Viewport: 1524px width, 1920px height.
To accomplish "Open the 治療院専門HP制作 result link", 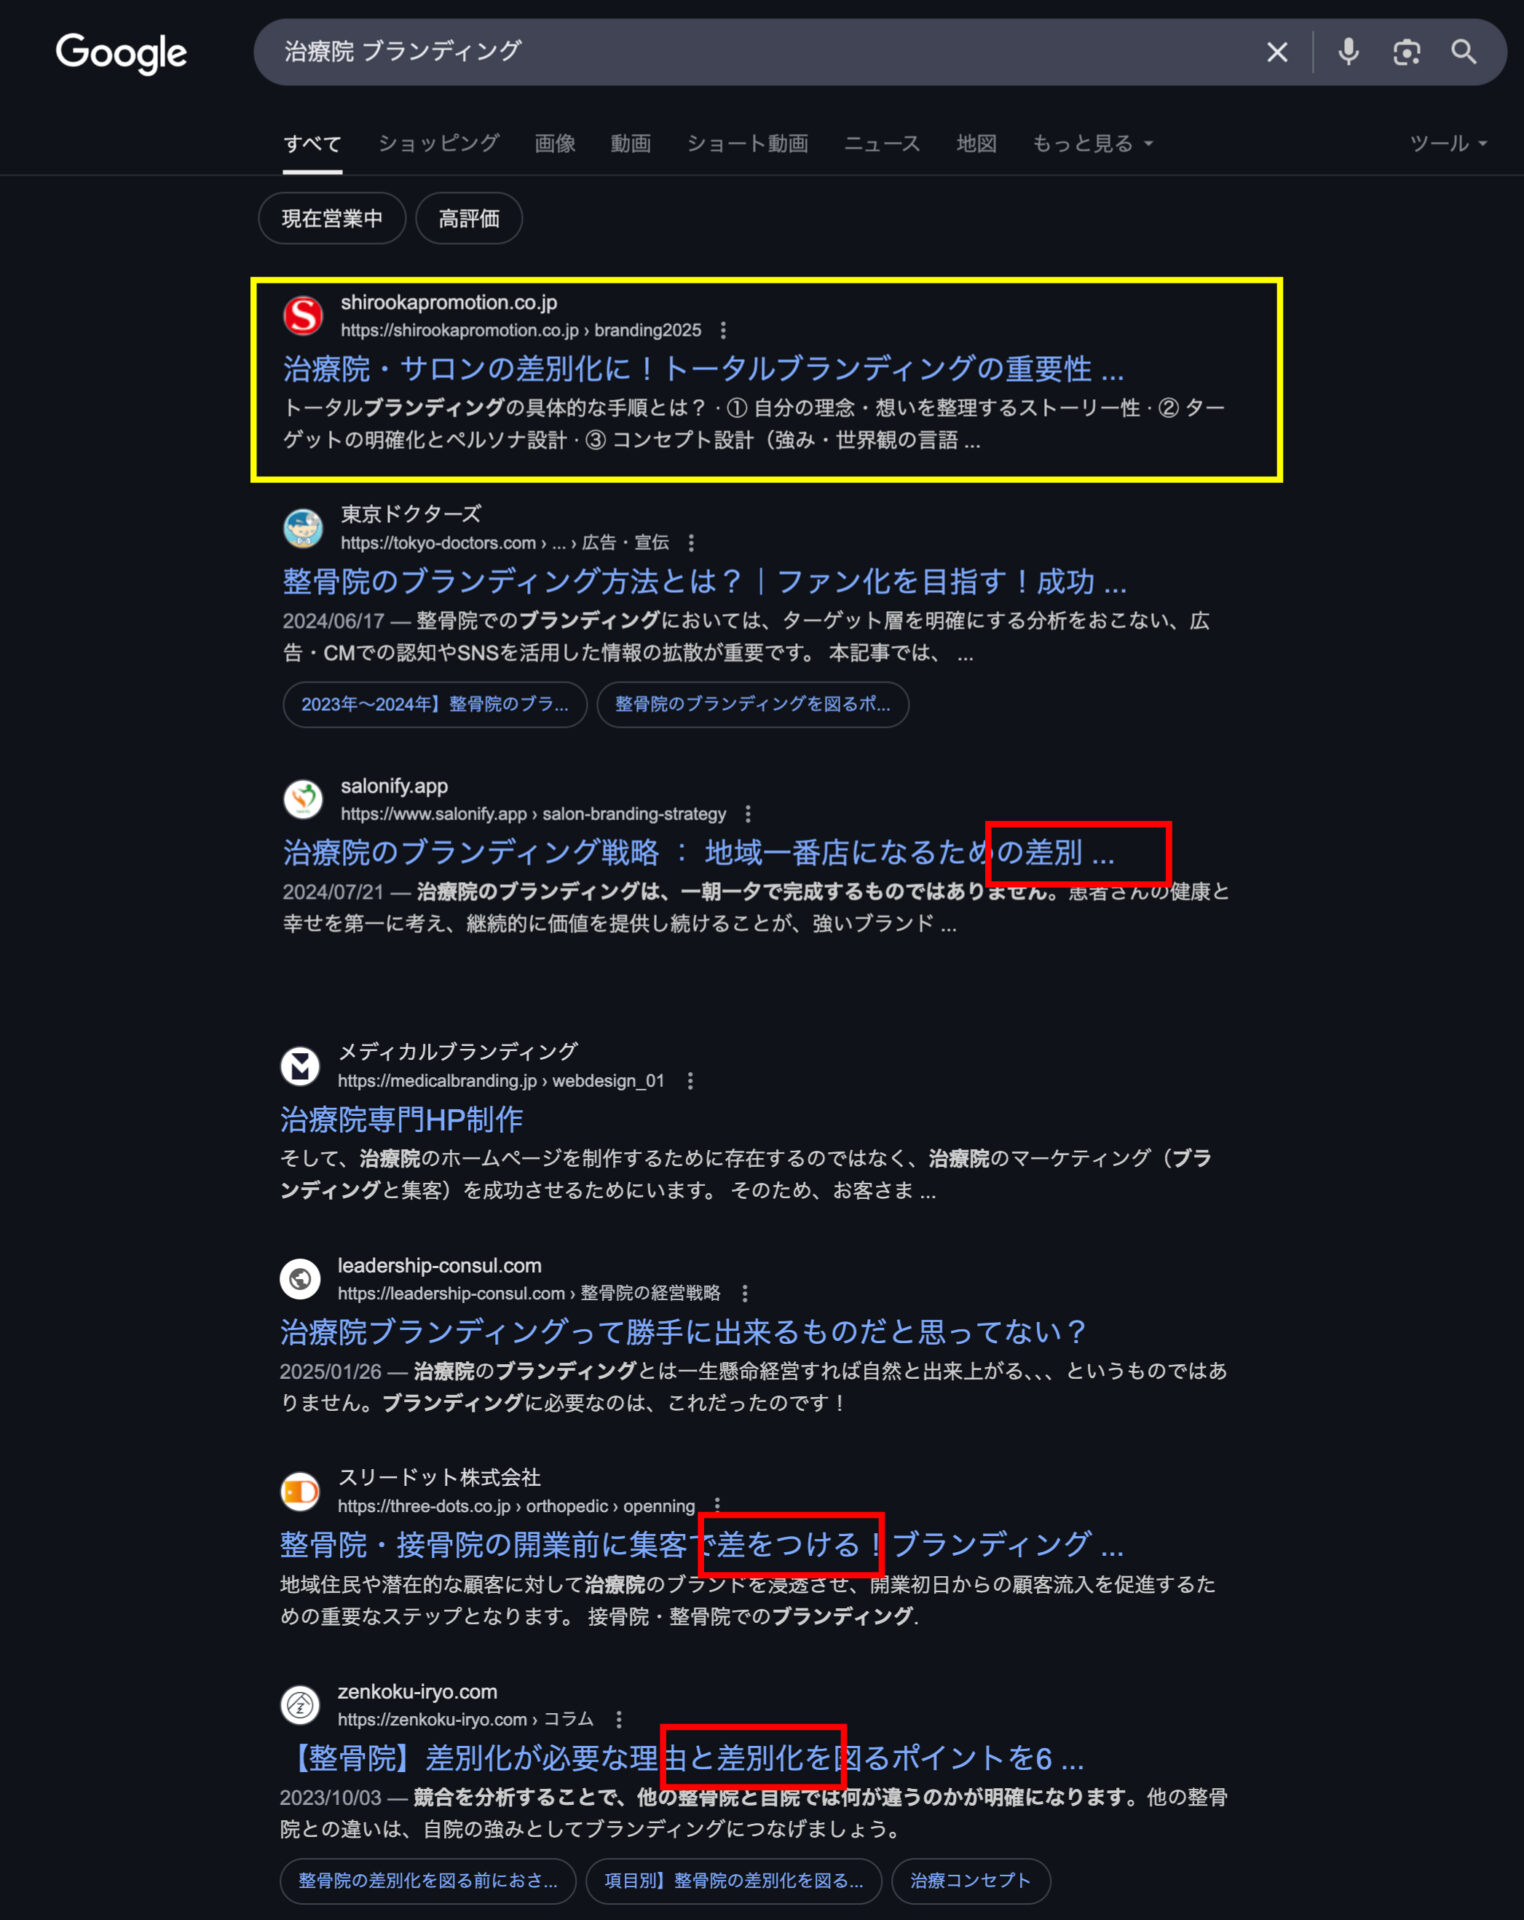I will (x=401, y=1119).
